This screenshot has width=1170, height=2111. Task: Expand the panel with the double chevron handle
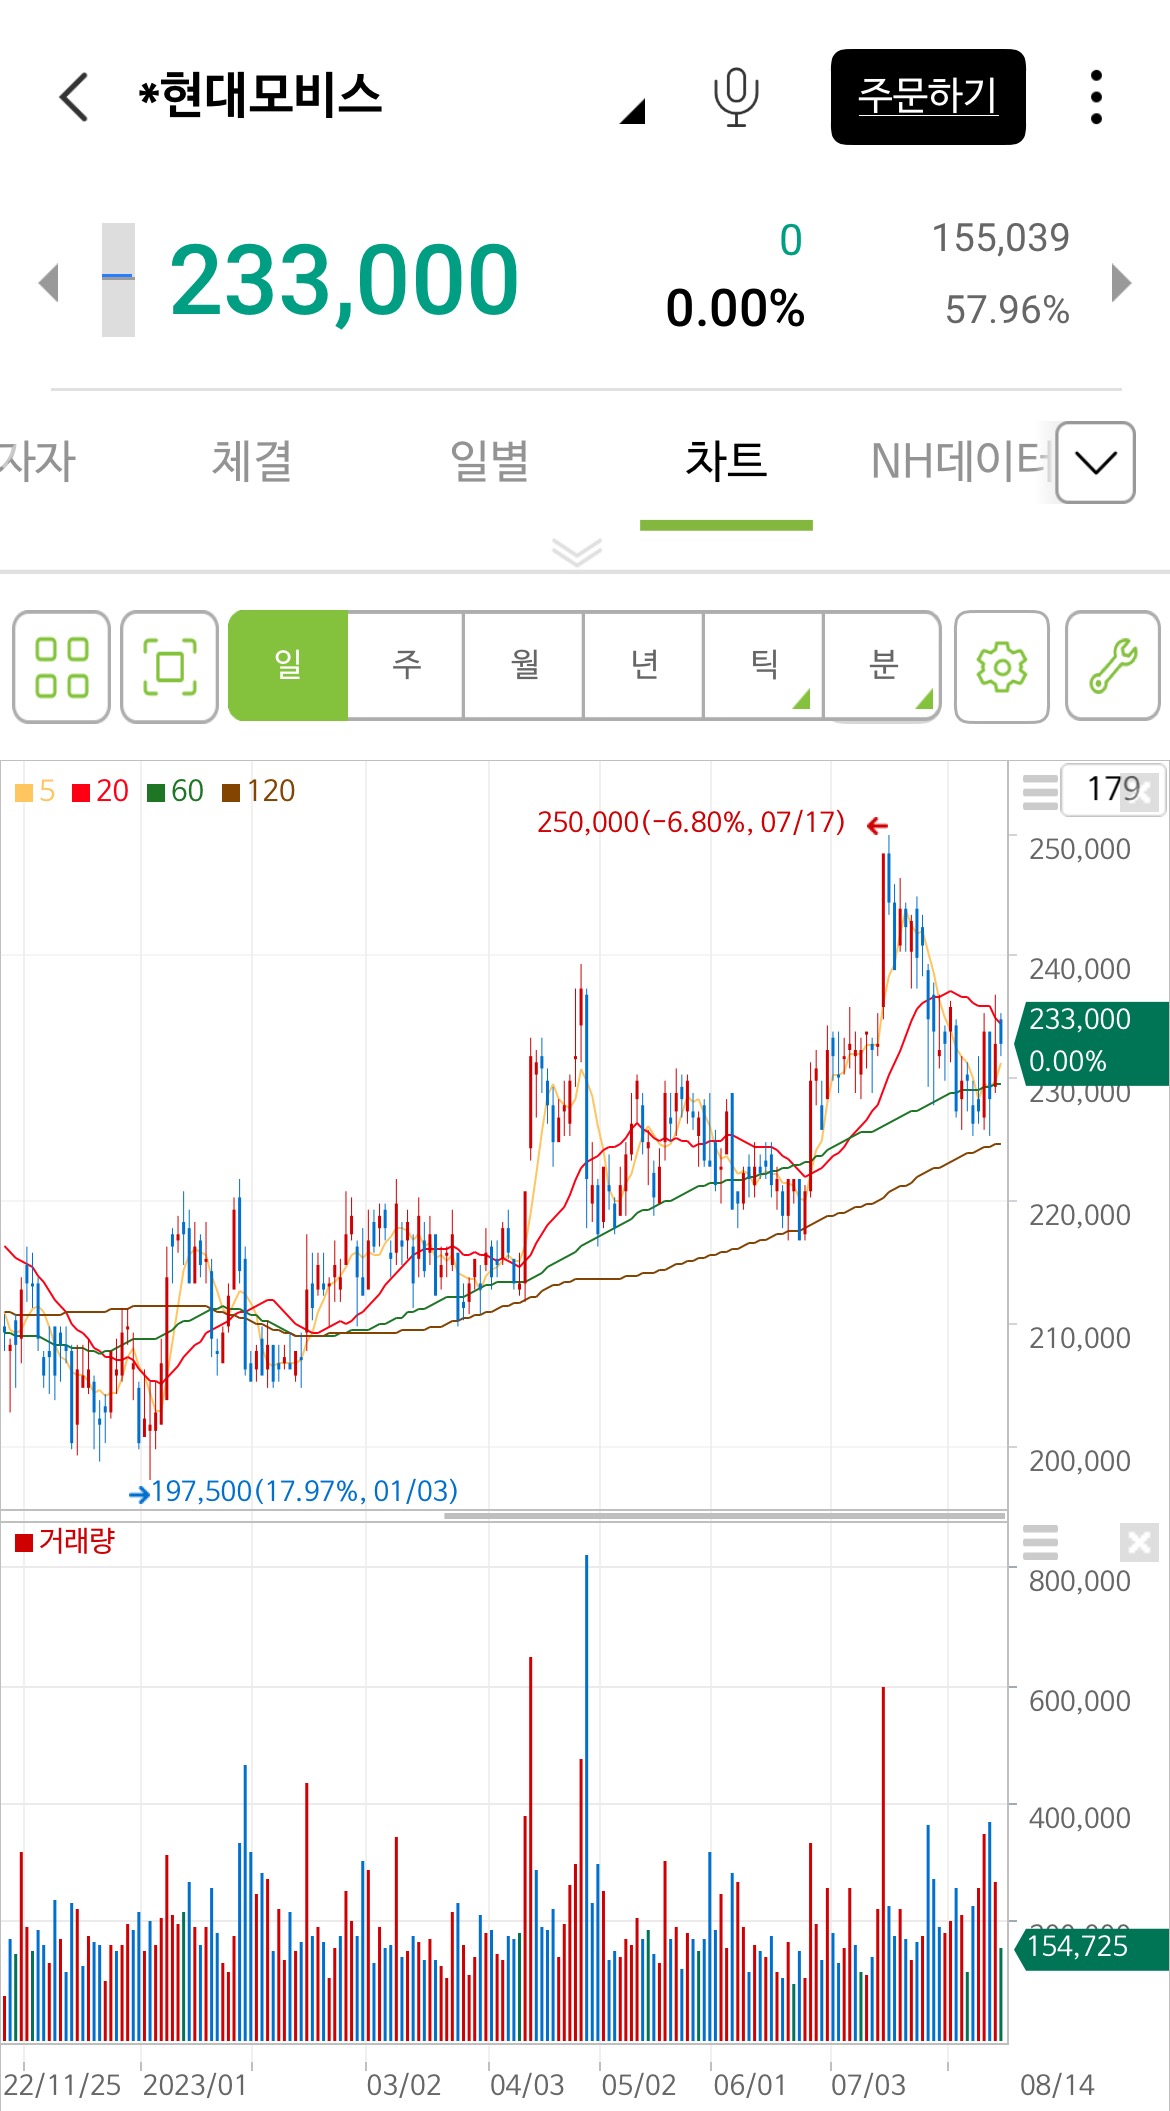[x=577, y=551]
